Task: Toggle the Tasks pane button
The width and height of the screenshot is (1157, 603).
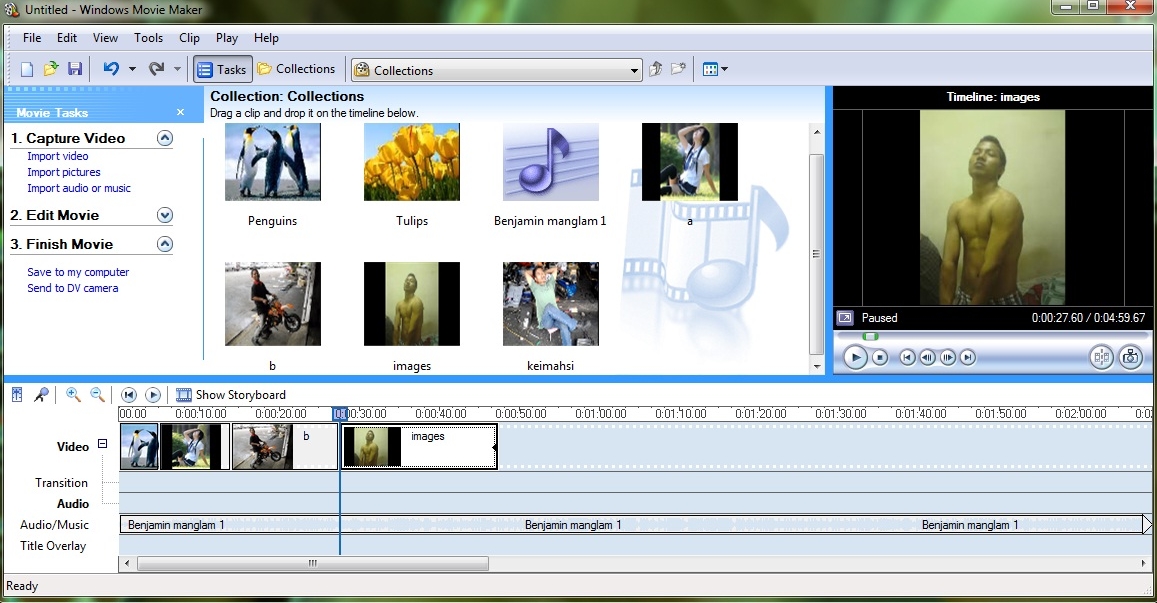Action: [223, 69]
